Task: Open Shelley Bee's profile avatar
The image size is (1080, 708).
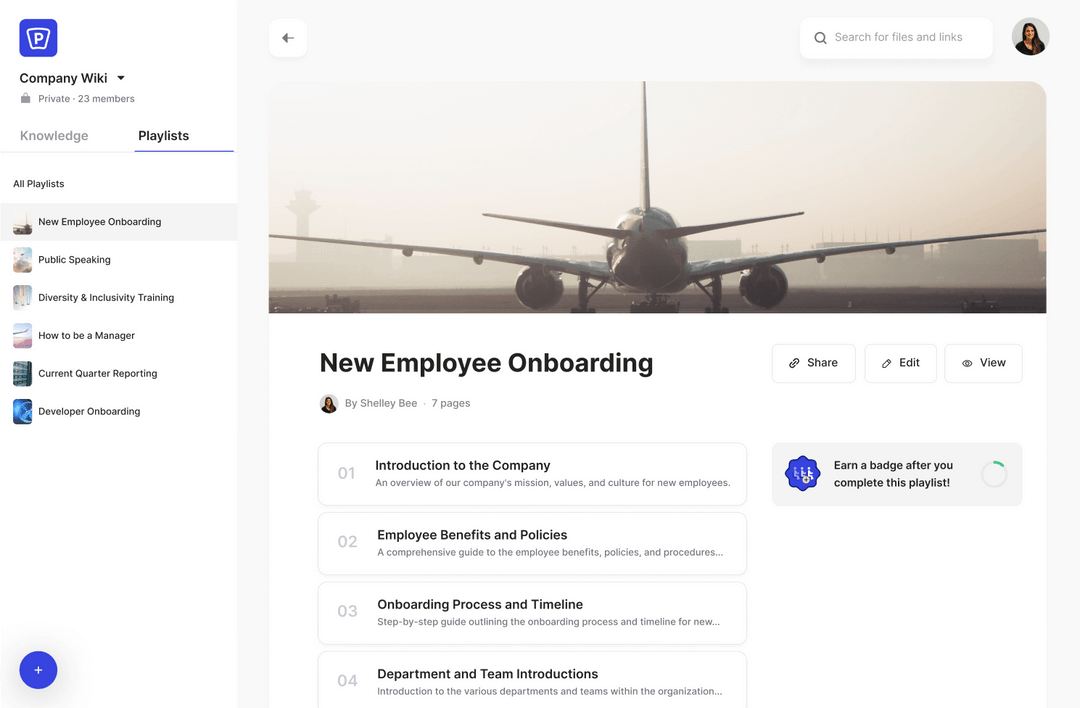Action: (x=329, y=403)
